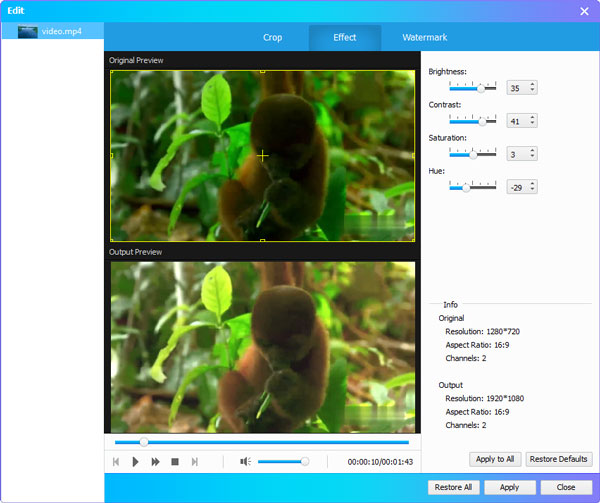This screenshot has height=503, width=600.
Task: Step to next frame button
Action: click(195, 462)
